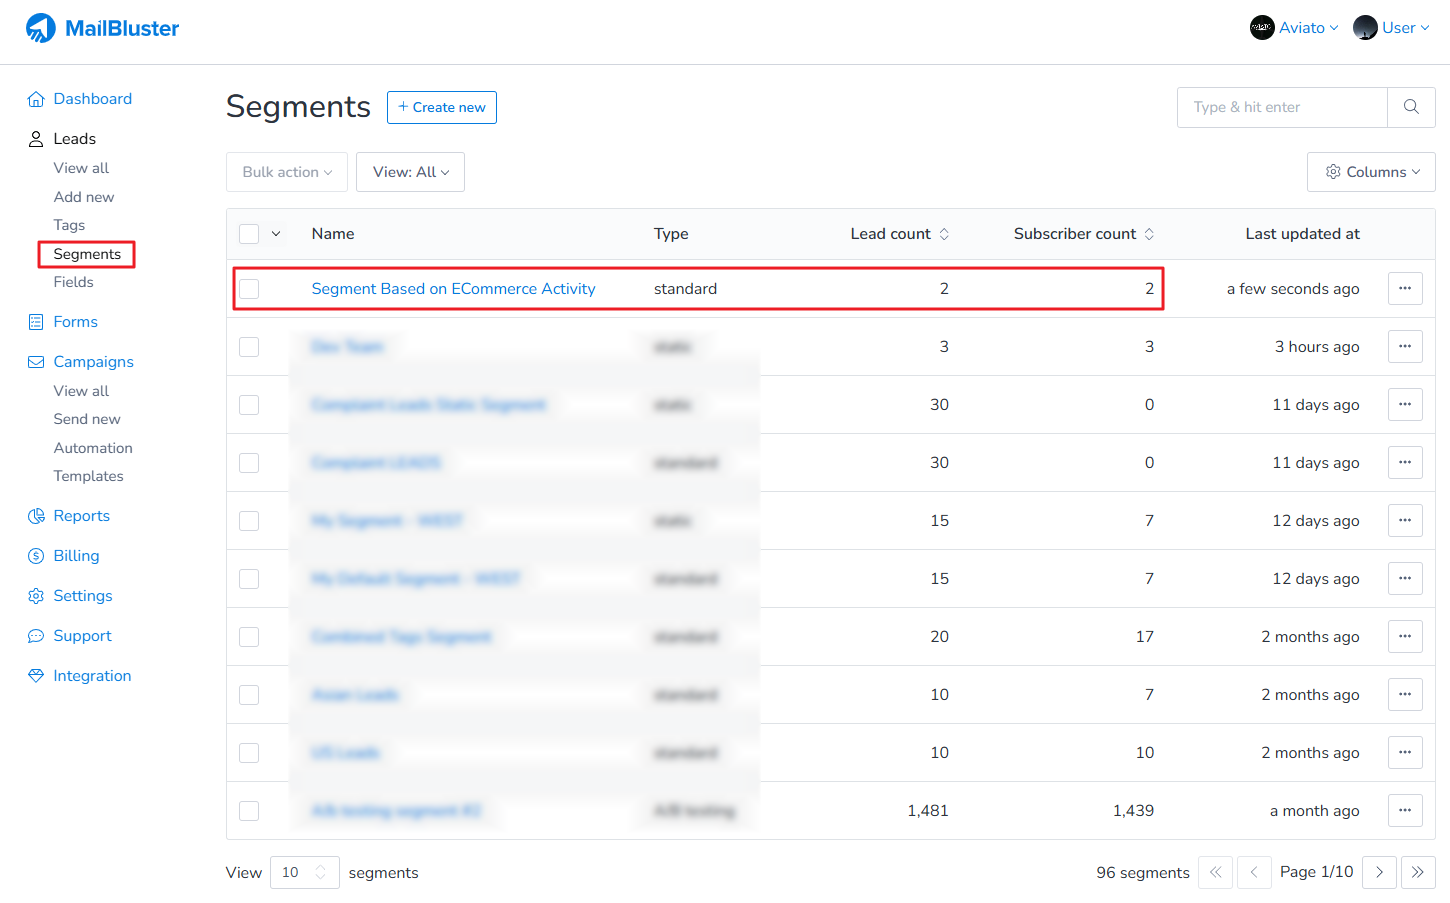
Task: Open the Dashboard home icon
Action: [36, 99]
